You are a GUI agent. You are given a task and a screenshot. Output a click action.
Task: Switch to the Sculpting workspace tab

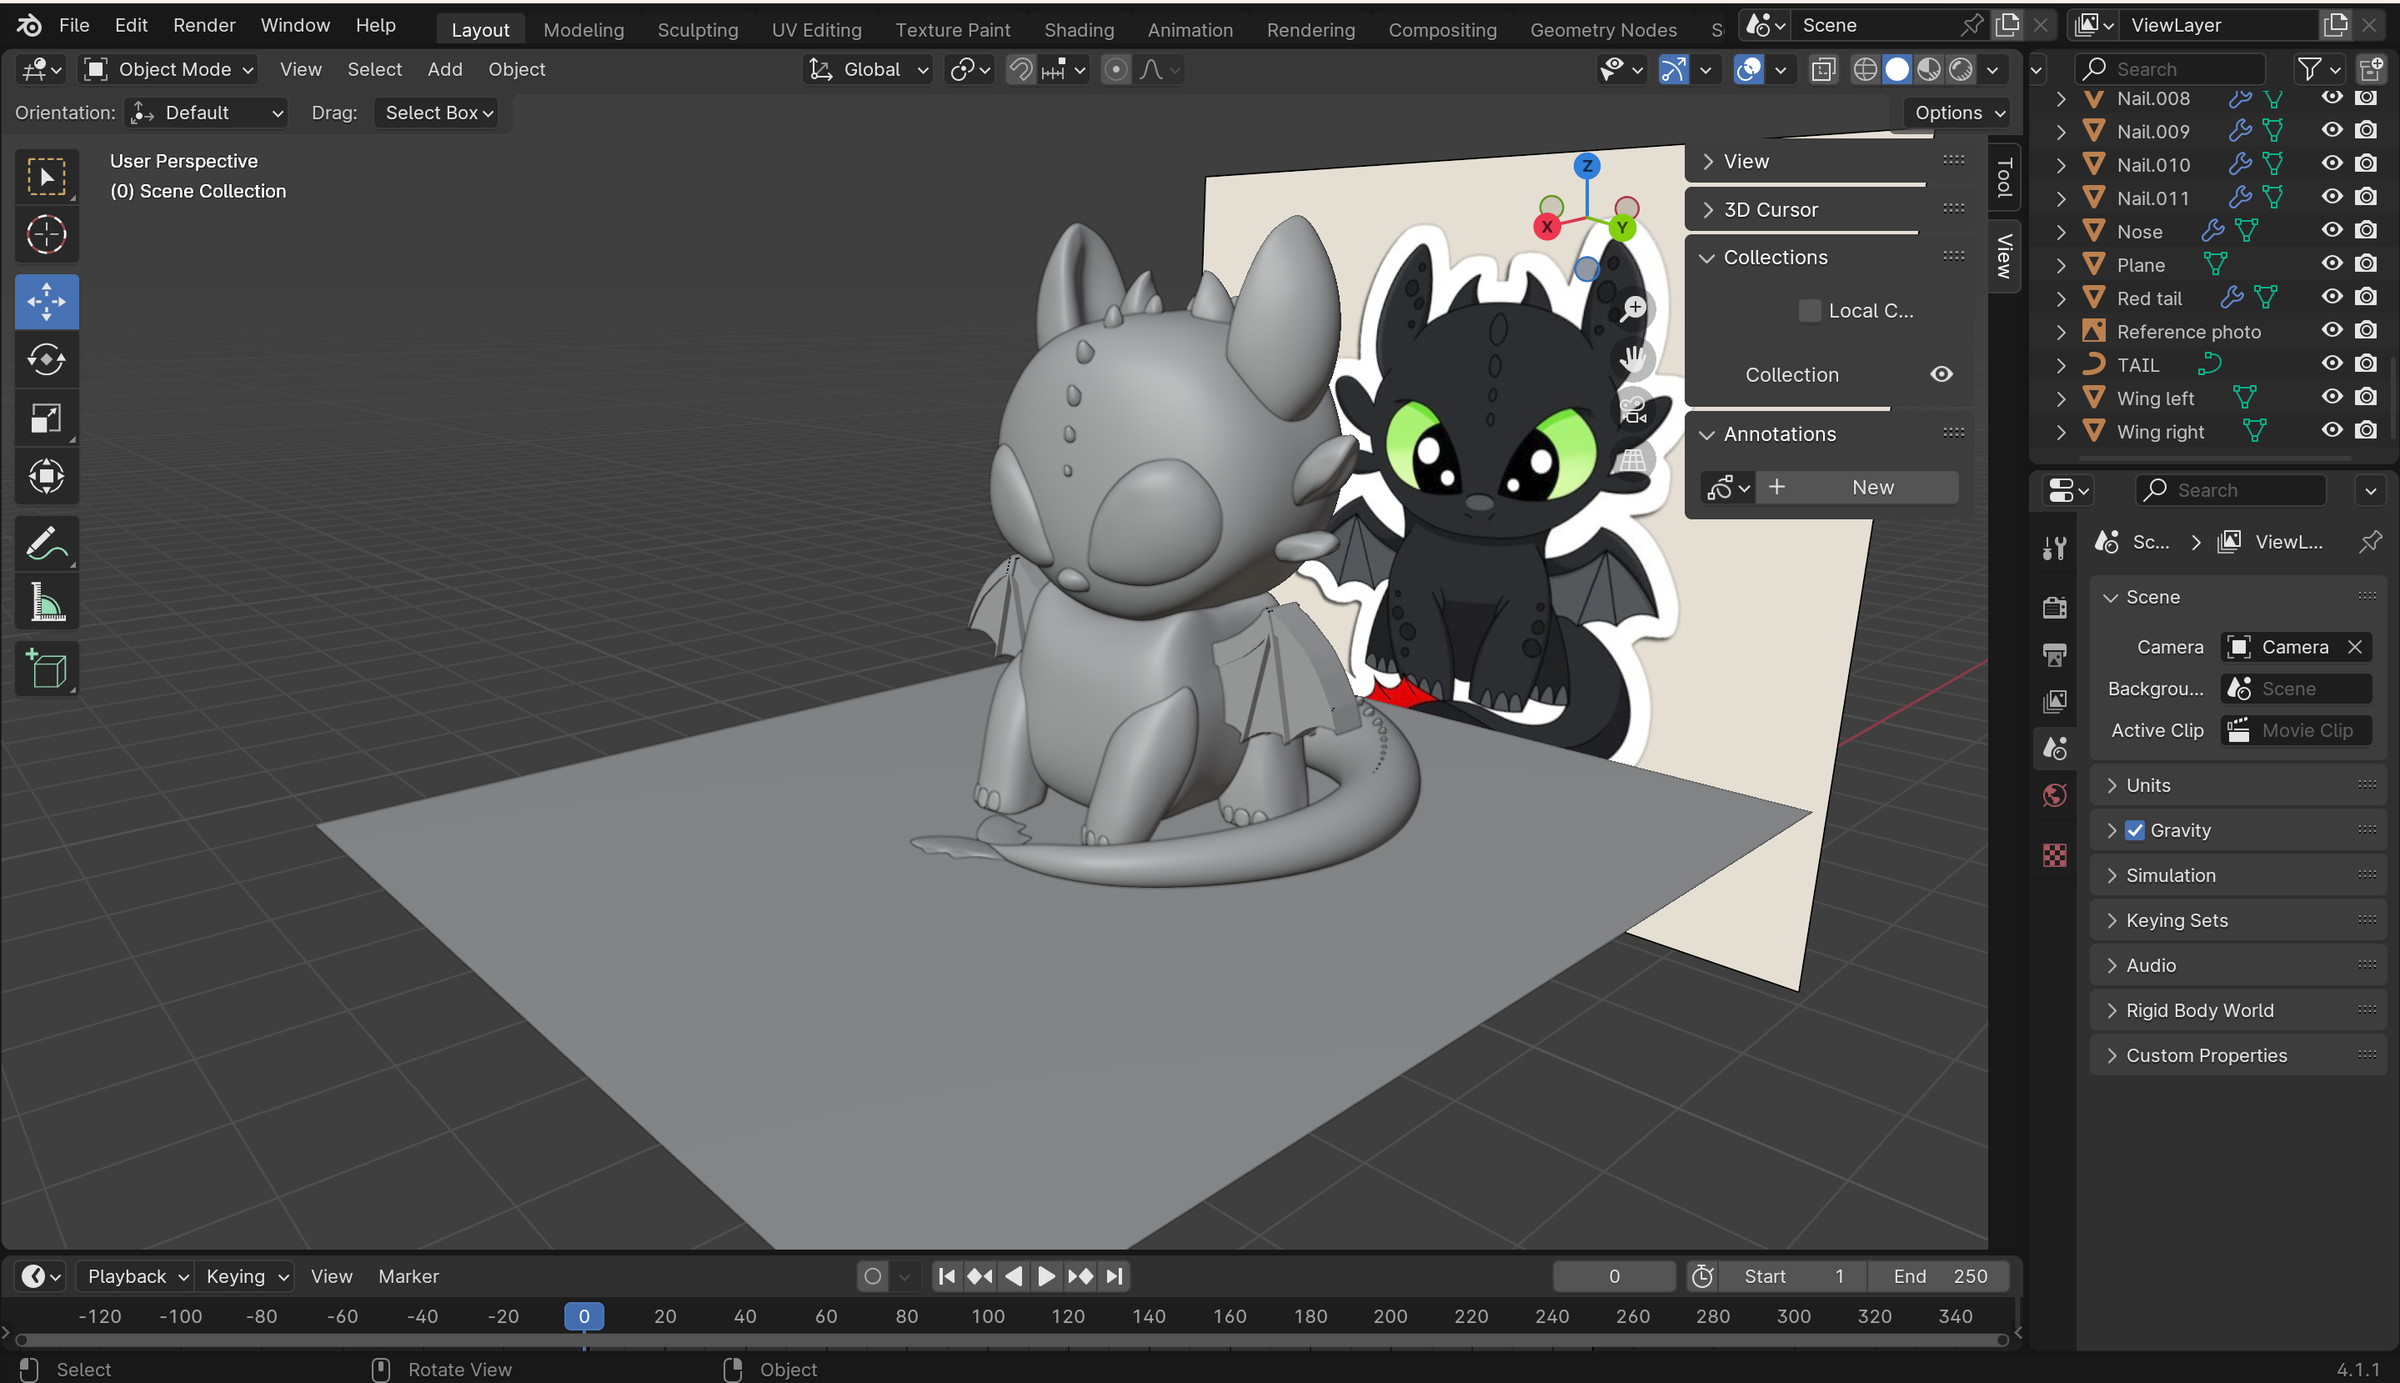(x=697, y=29)
